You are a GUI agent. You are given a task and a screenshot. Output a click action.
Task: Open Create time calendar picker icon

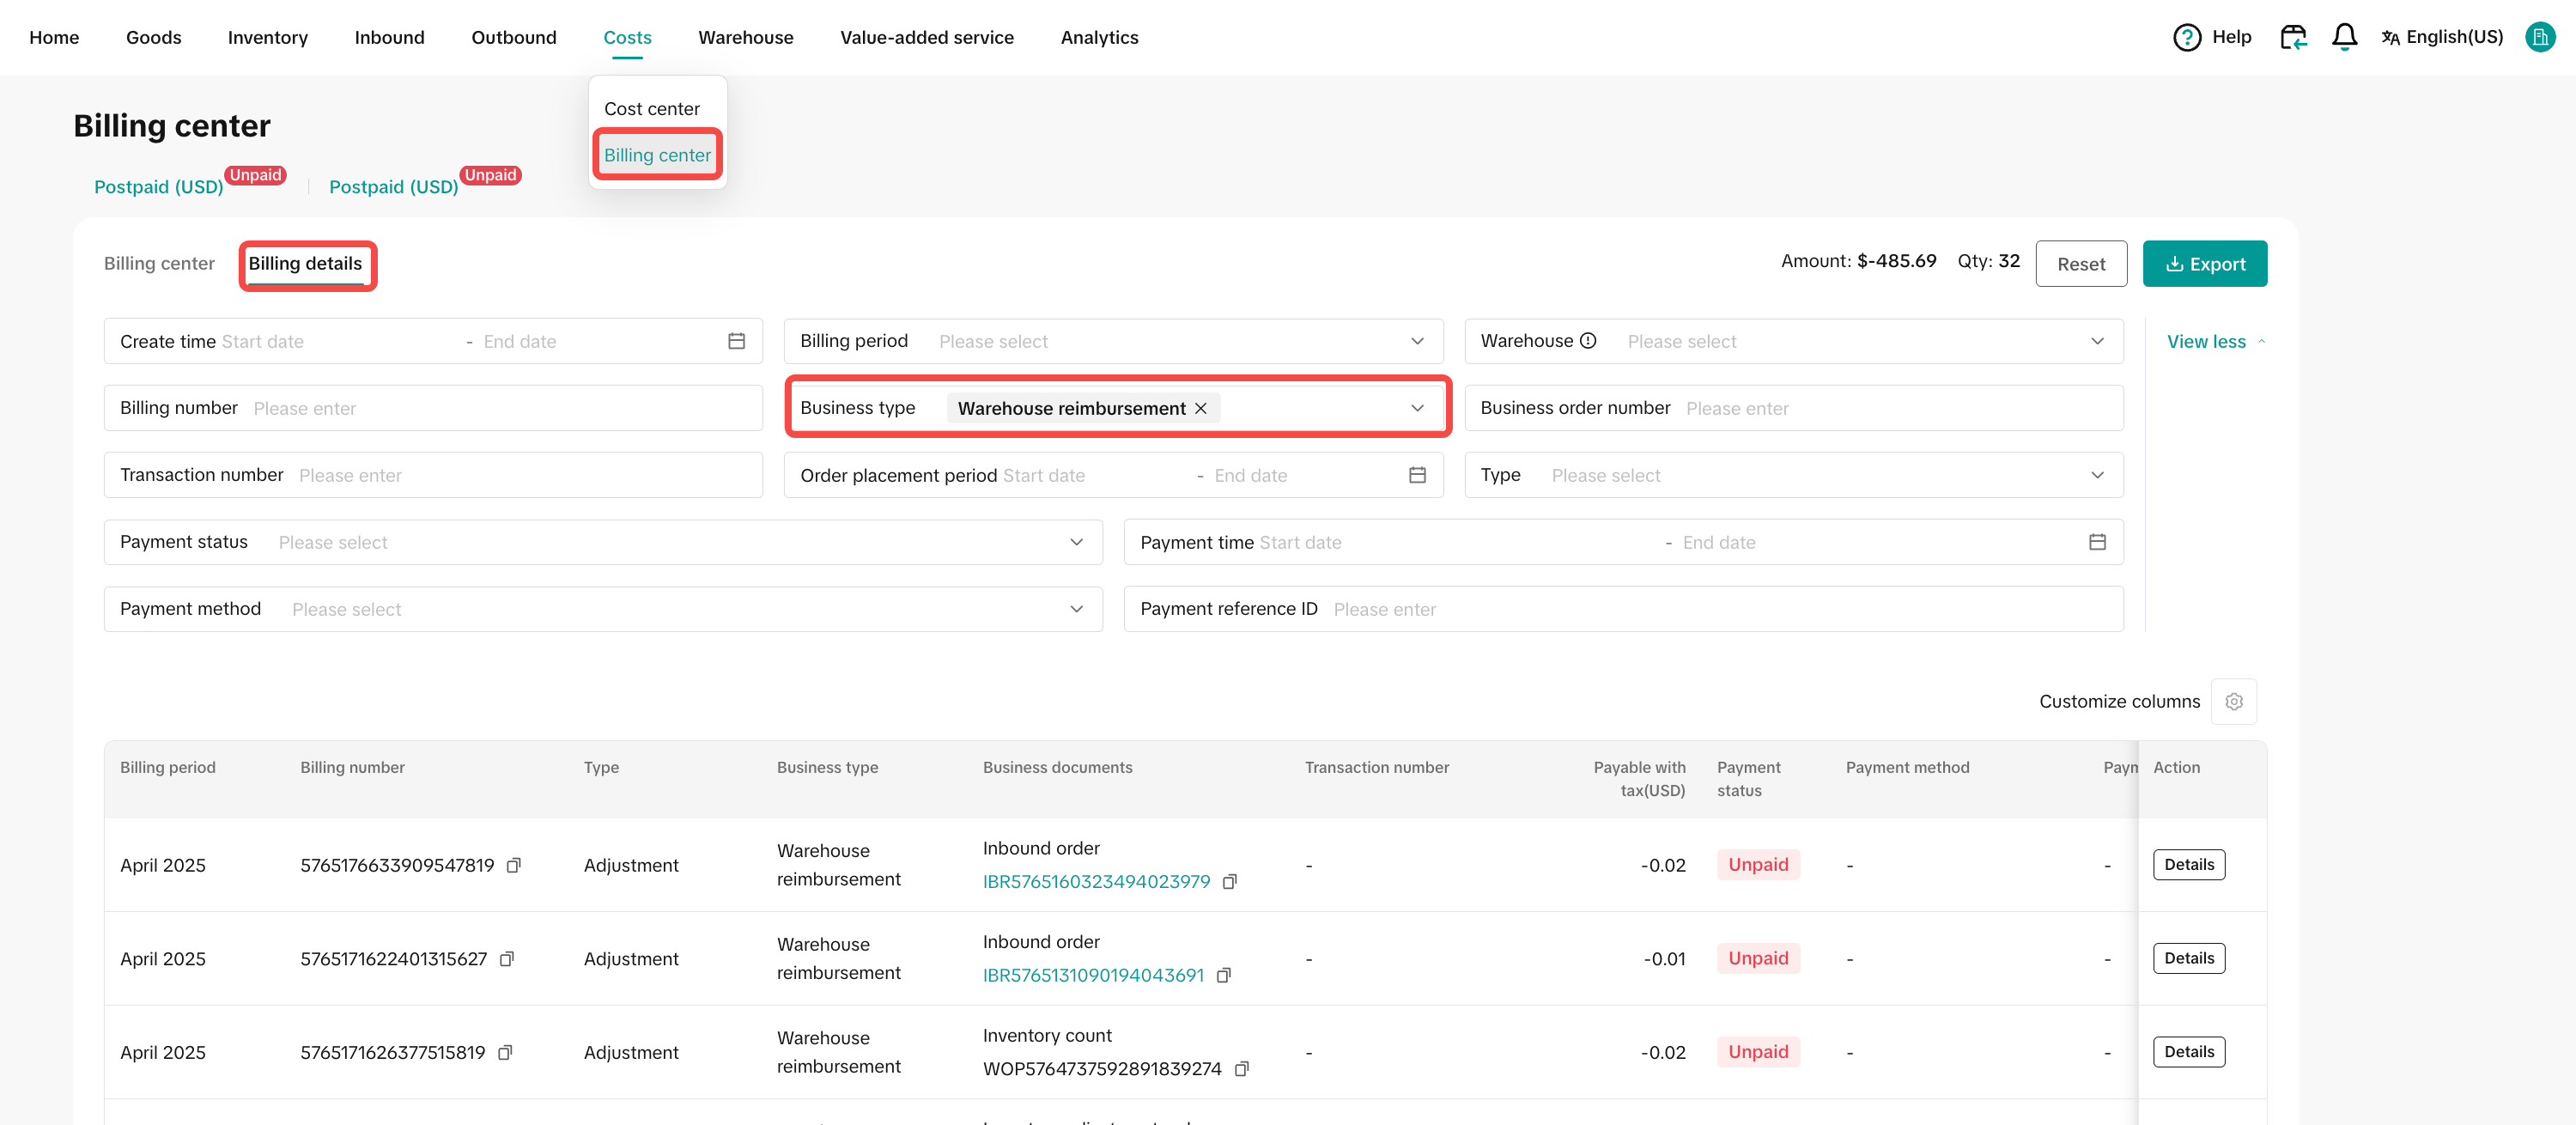point(736,342)
